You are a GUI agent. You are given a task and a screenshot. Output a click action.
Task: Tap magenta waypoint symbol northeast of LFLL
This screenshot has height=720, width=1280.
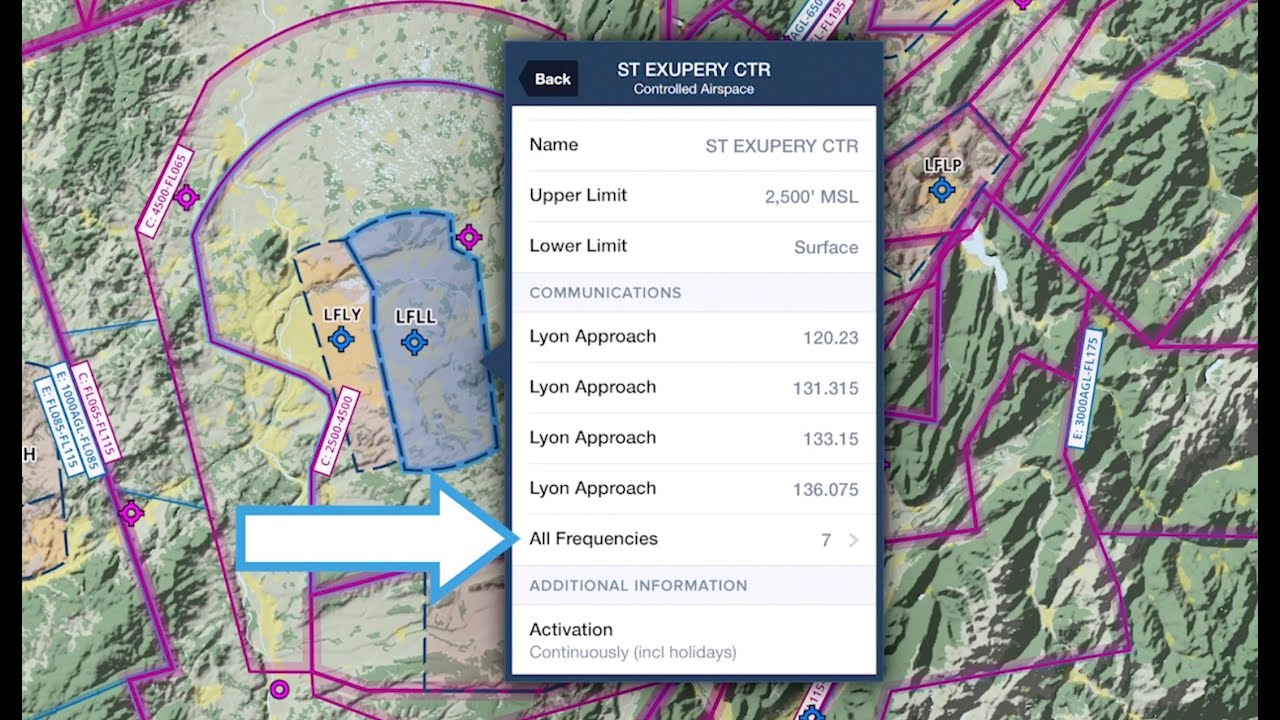tap(469, 237)
